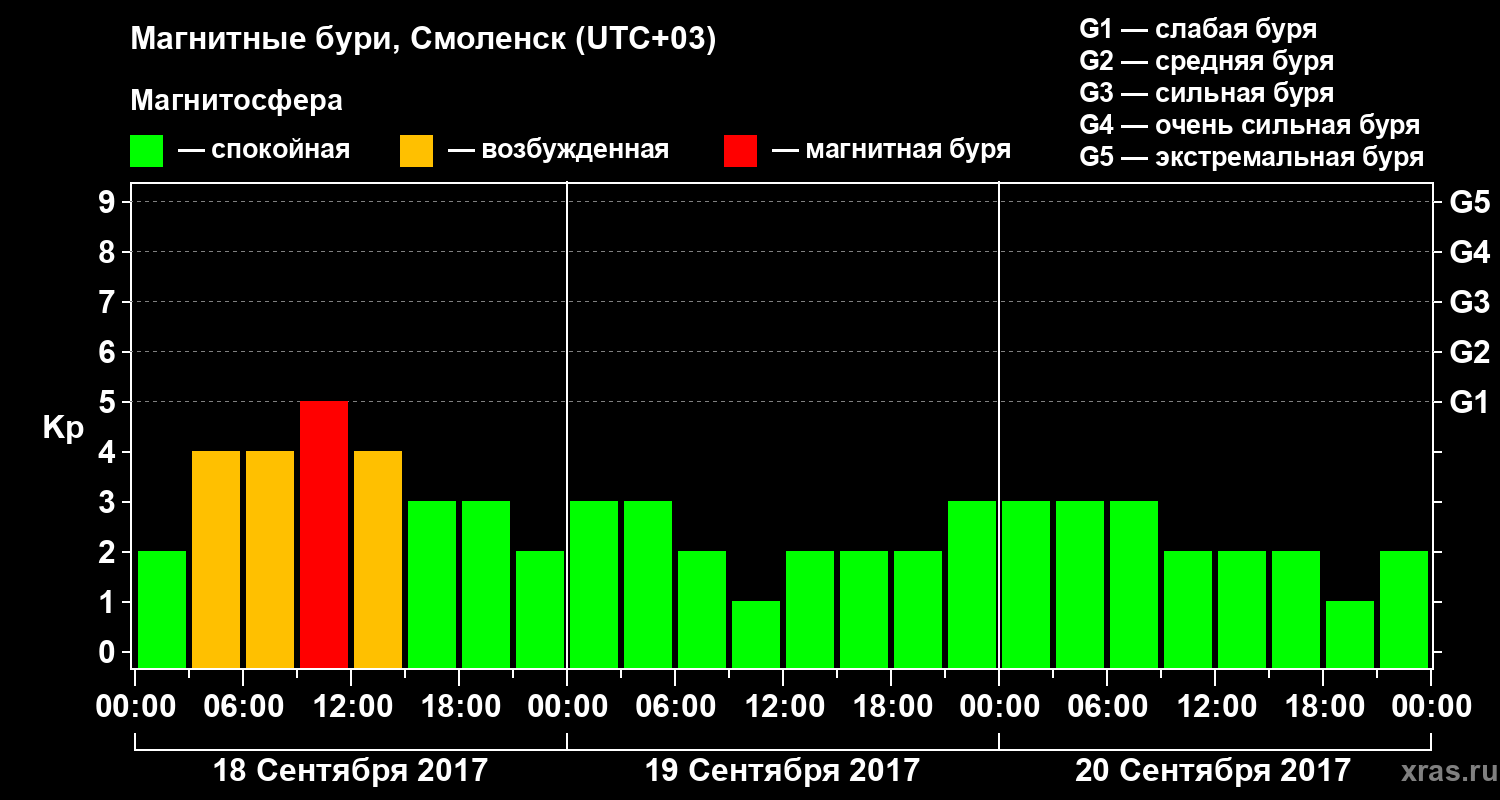The width and height of the screenshot is (1500, 800).
Task: Click the '20 Сентября 2017' date label
Action: [1213, 770]
